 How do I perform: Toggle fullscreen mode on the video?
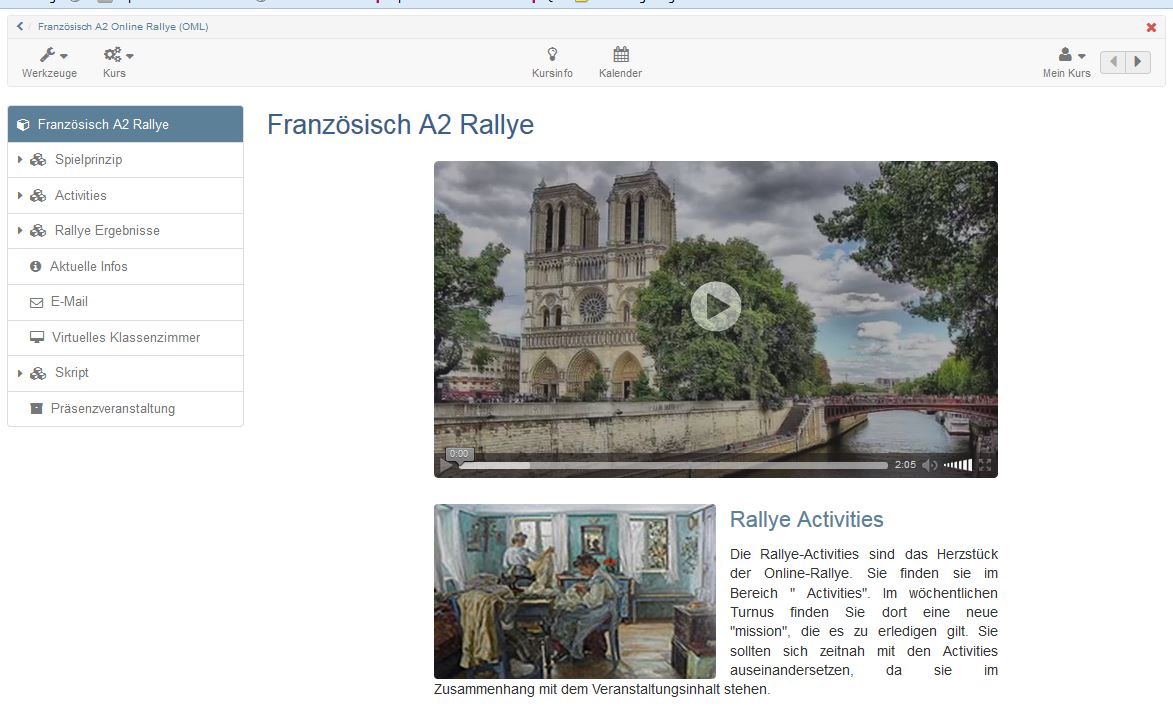coord(984,464)
